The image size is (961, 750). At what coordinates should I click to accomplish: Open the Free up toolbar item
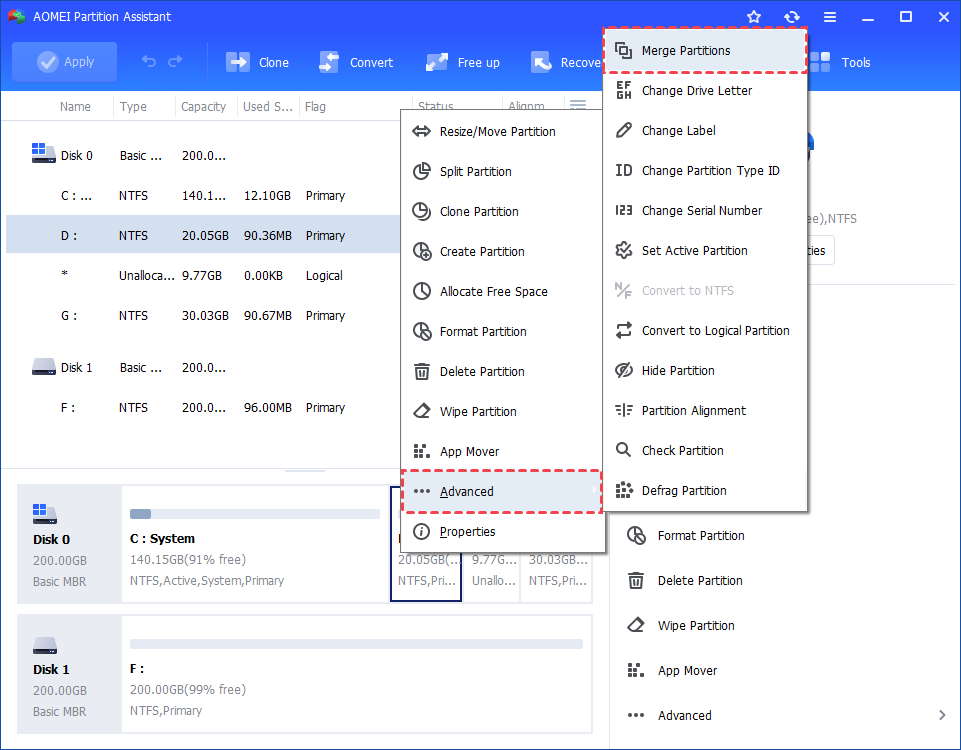[463, 62]
